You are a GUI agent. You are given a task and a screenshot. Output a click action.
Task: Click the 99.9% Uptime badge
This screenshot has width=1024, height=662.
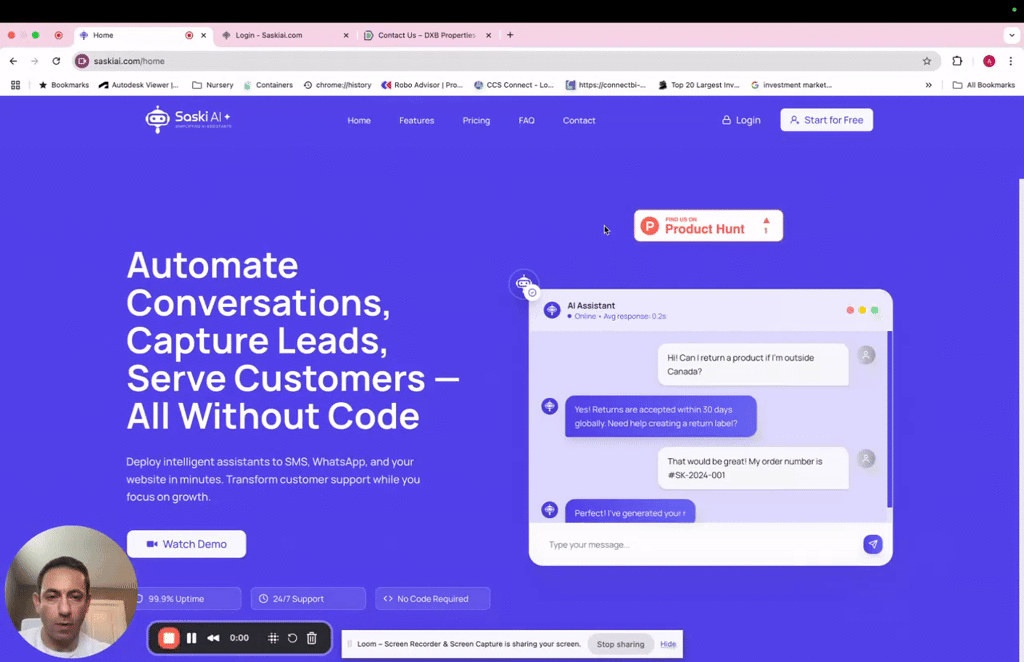[185, 599]
